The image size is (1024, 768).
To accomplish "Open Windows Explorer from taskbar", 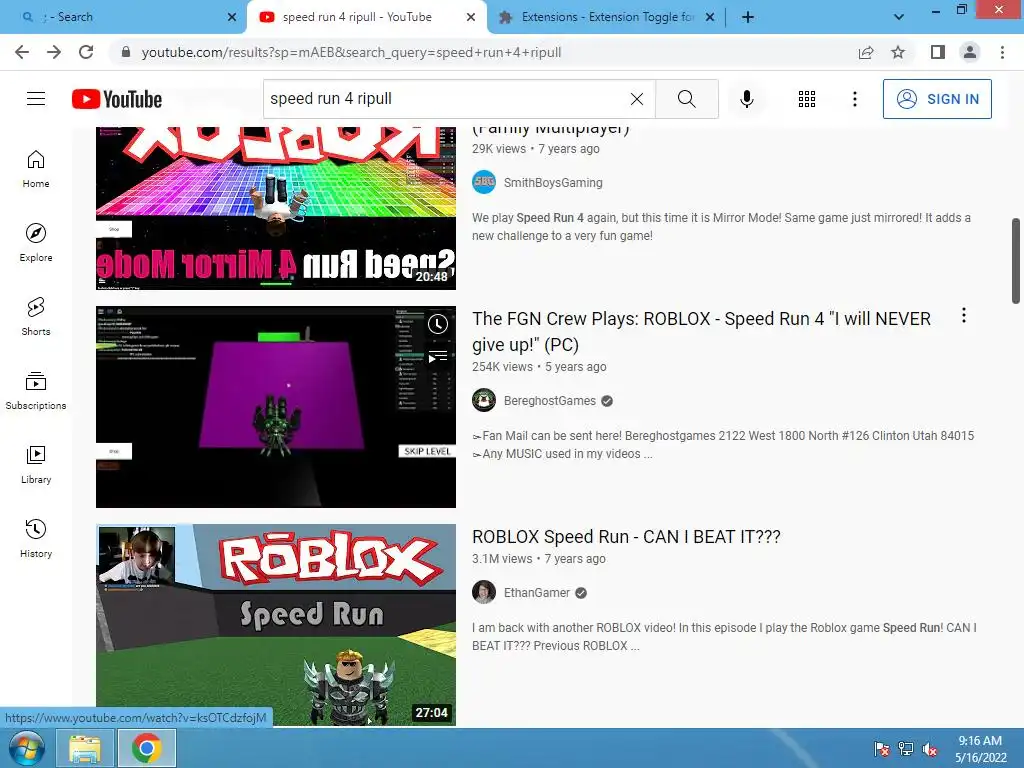I will [85, 748].
